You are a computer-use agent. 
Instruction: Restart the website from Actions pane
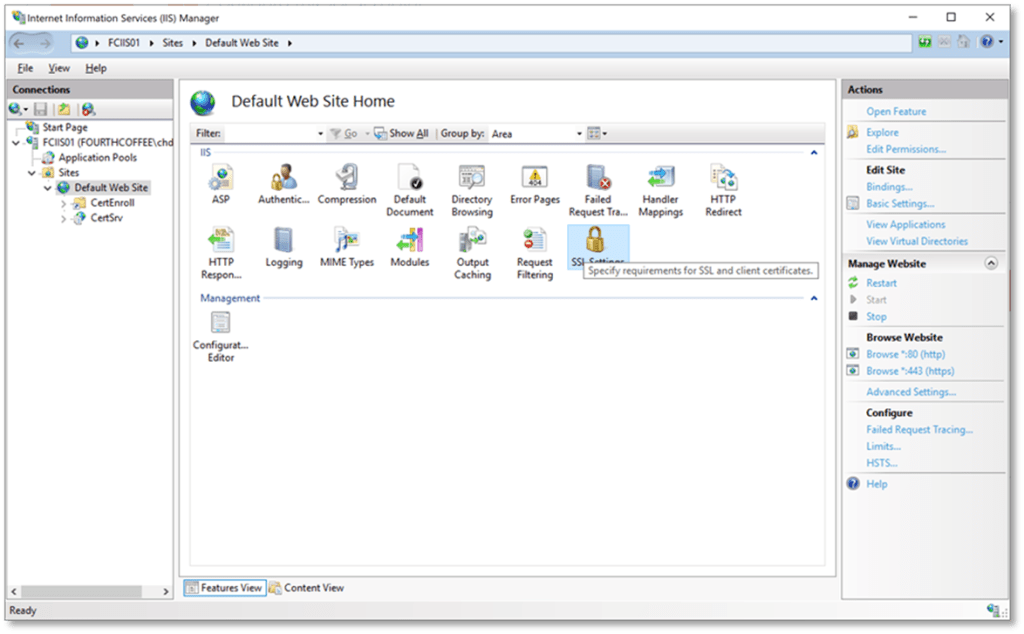pos(881,283)
